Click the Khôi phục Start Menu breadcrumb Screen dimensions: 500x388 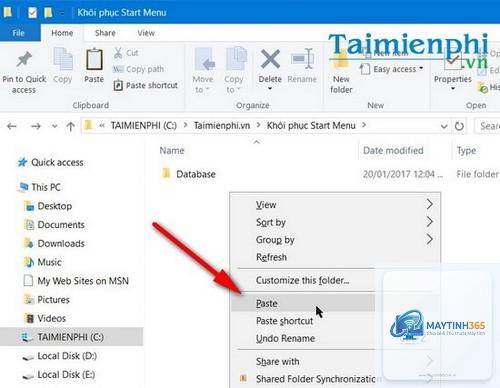(311, 126)
